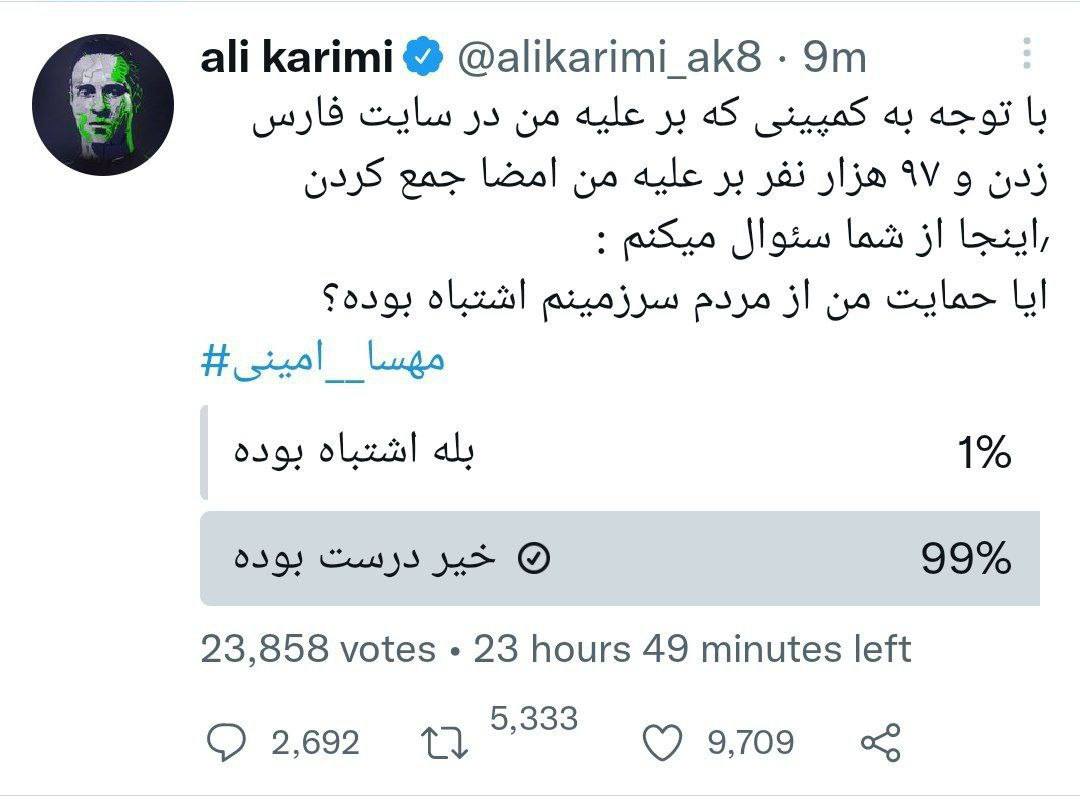
Task: Click the 9m timestamp
Action: click(x=834, y=58)
